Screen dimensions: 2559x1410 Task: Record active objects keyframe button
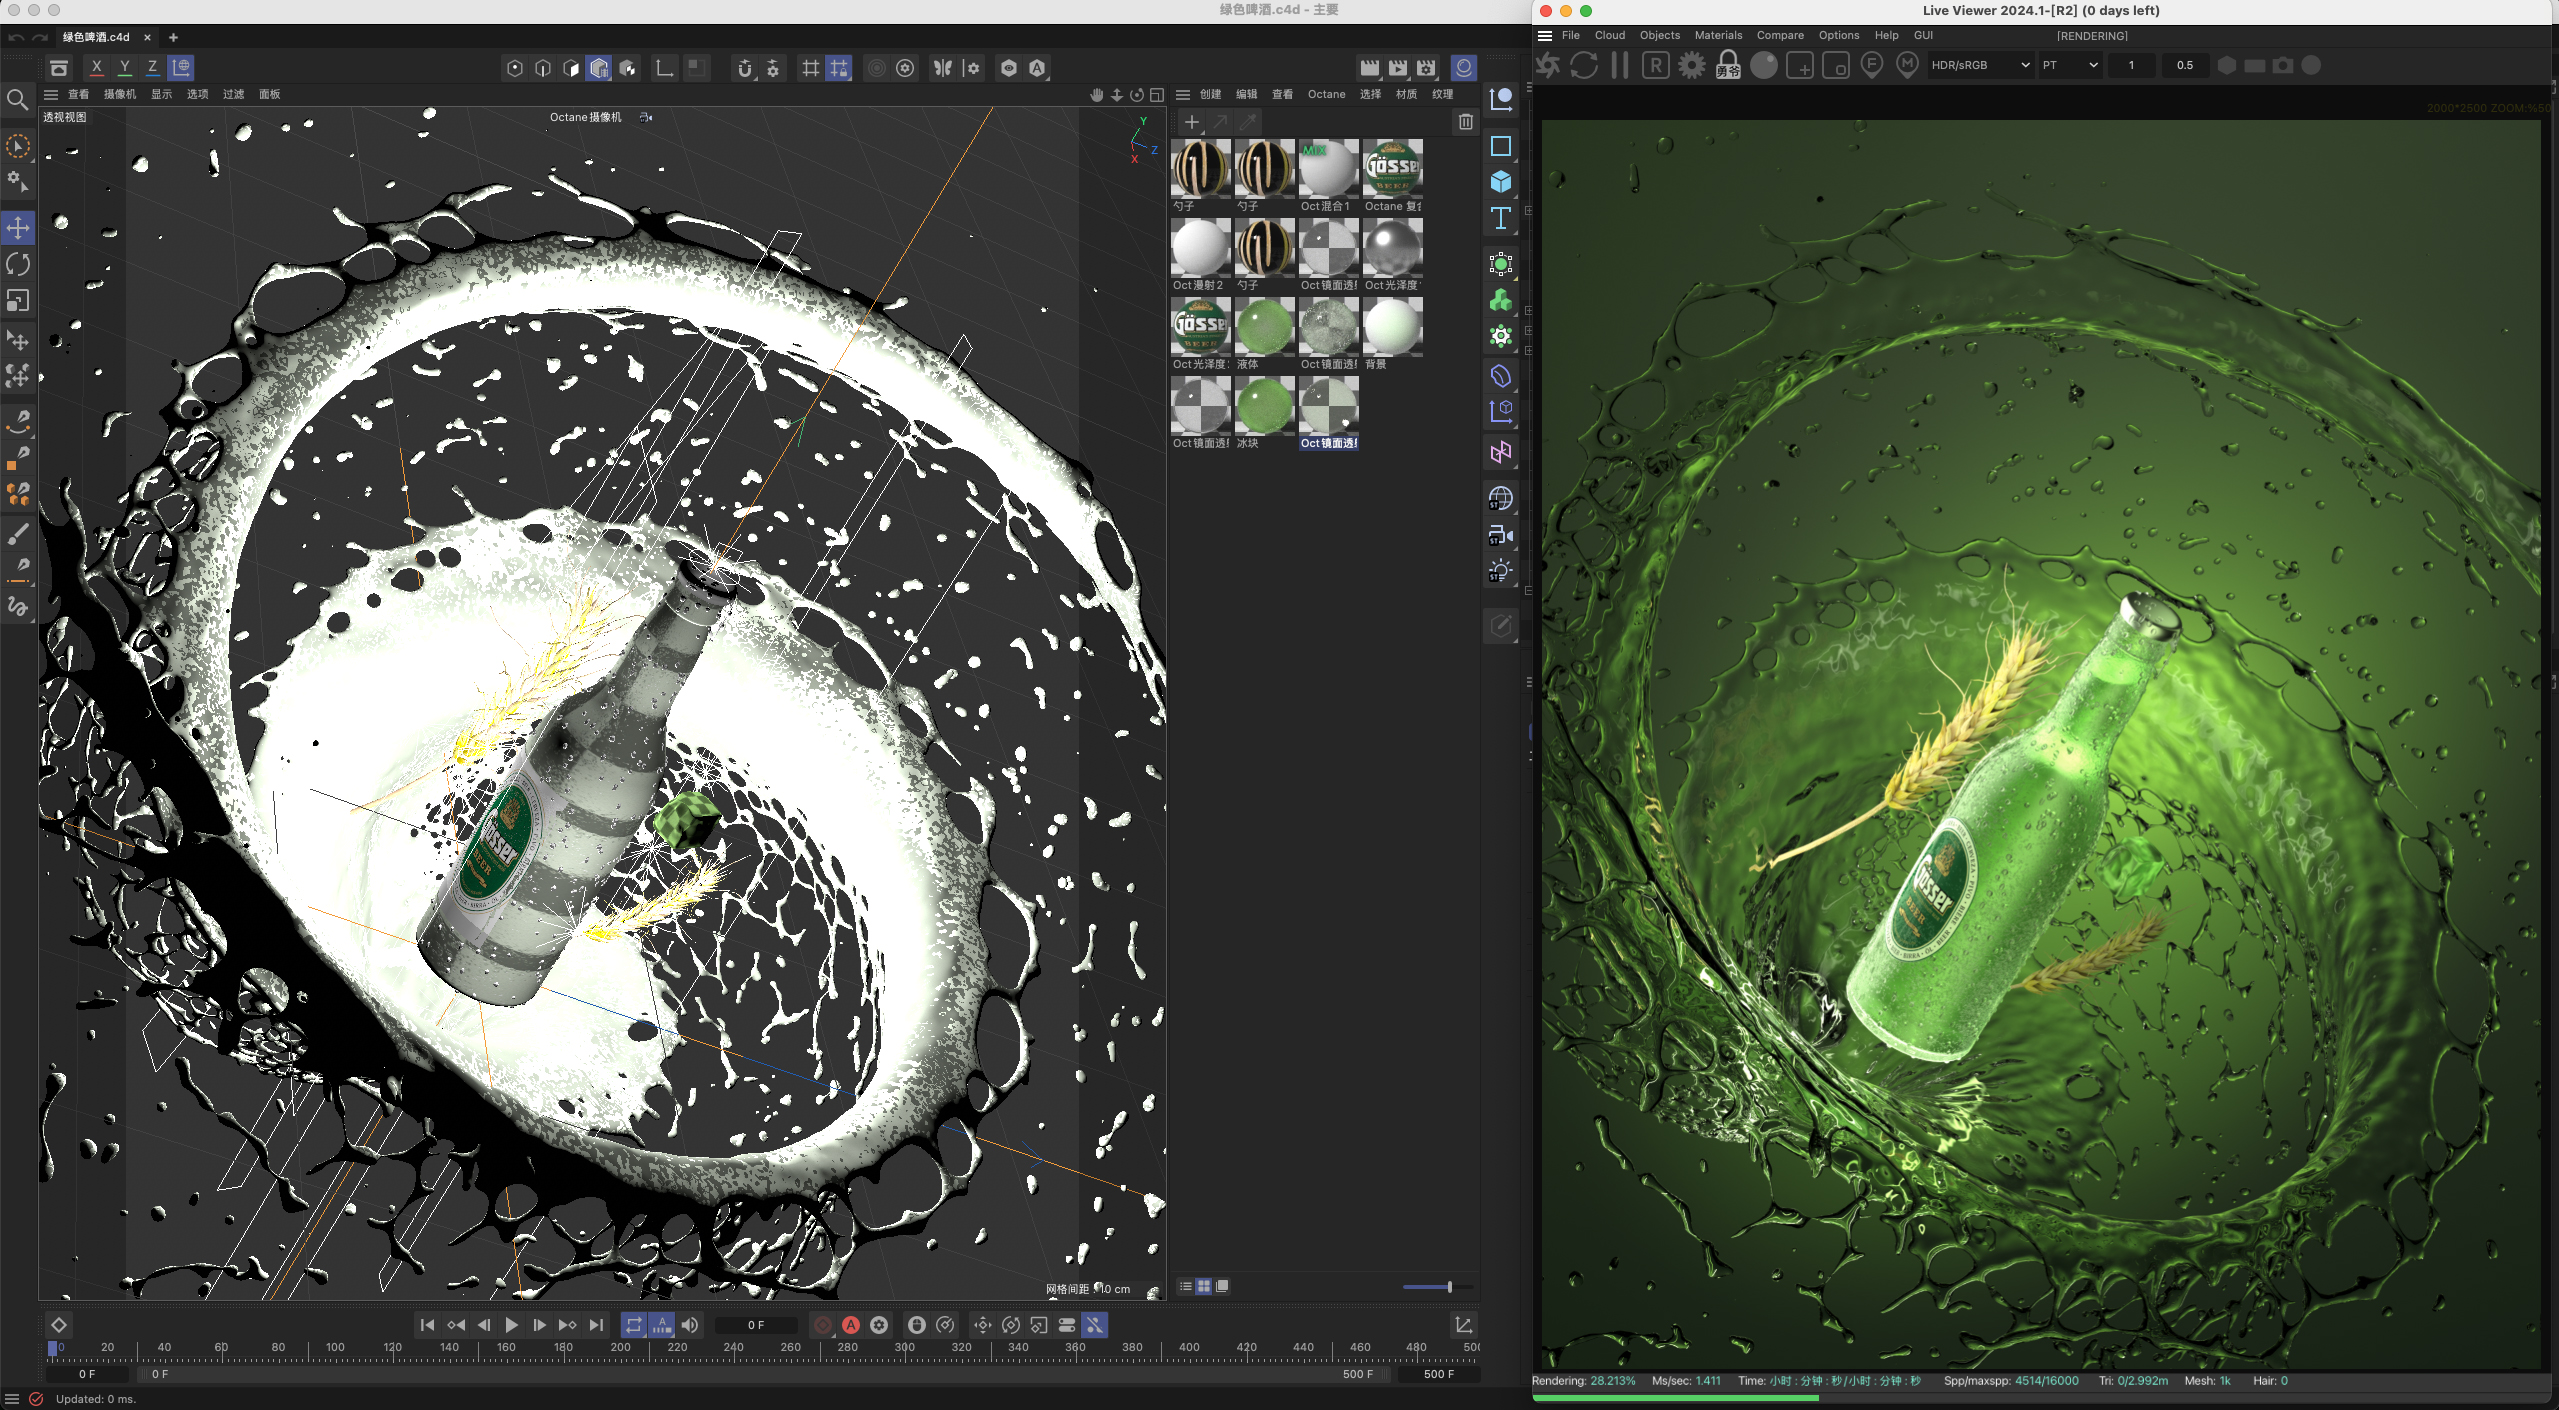pyautogui.click(x=823, y=1325)
